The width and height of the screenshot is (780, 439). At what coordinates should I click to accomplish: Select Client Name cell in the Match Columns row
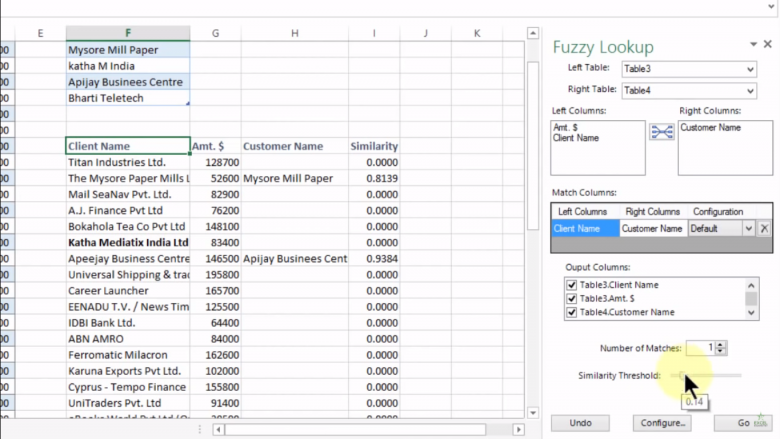[585, 229]
